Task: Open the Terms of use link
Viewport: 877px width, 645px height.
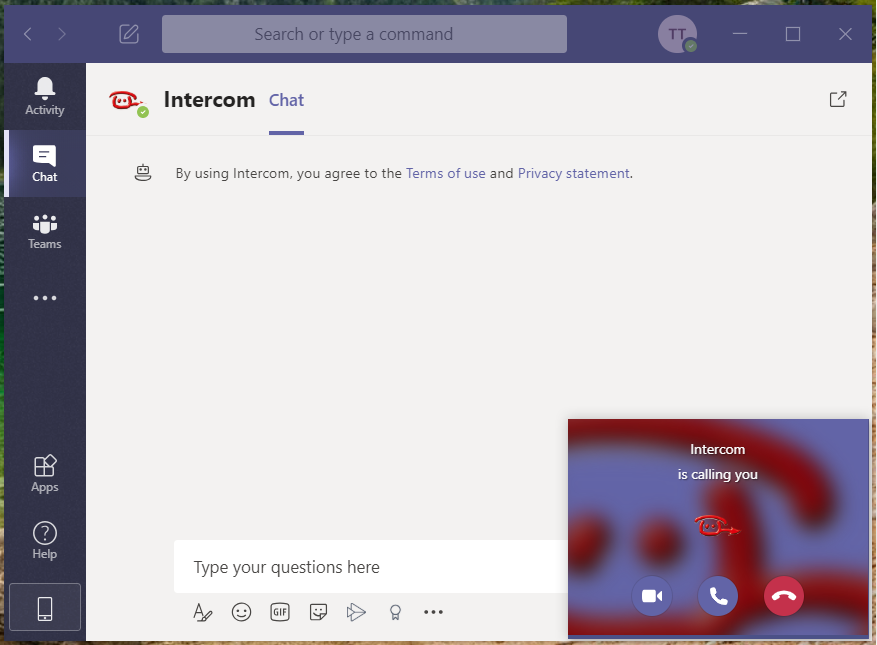Action: coord(445,173)
